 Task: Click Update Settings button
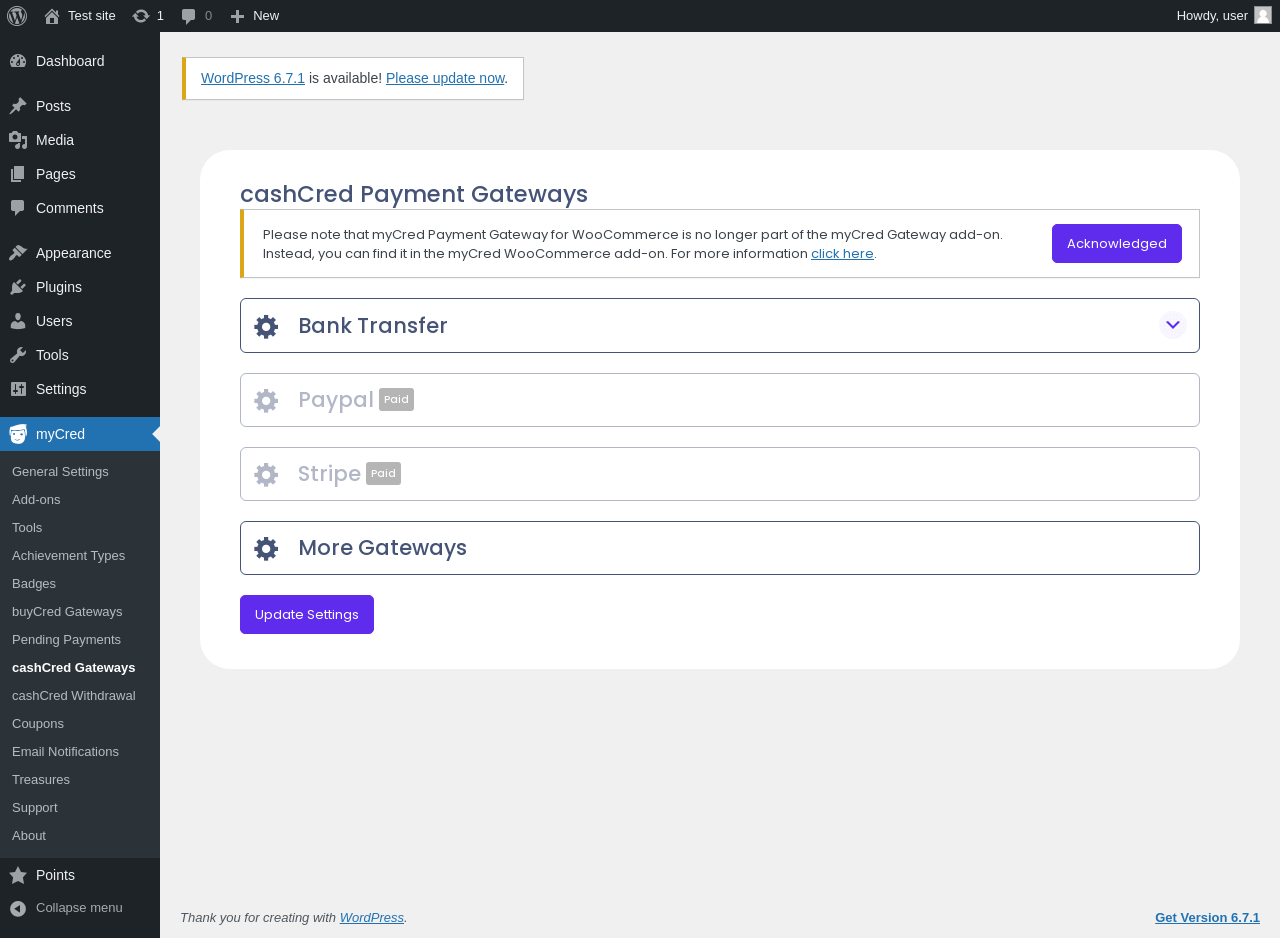point(307,614)
